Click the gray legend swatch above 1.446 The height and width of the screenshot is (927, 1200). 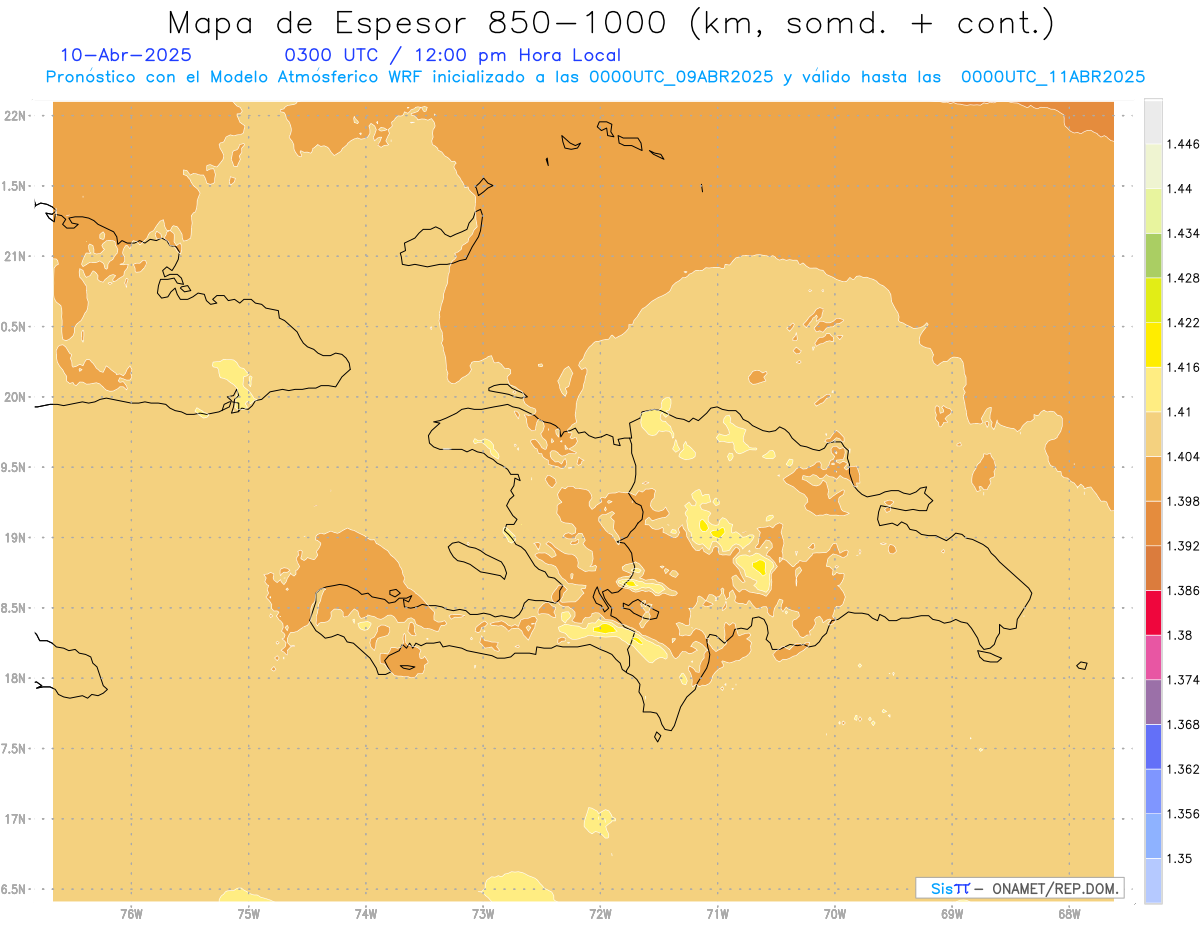1153,121
